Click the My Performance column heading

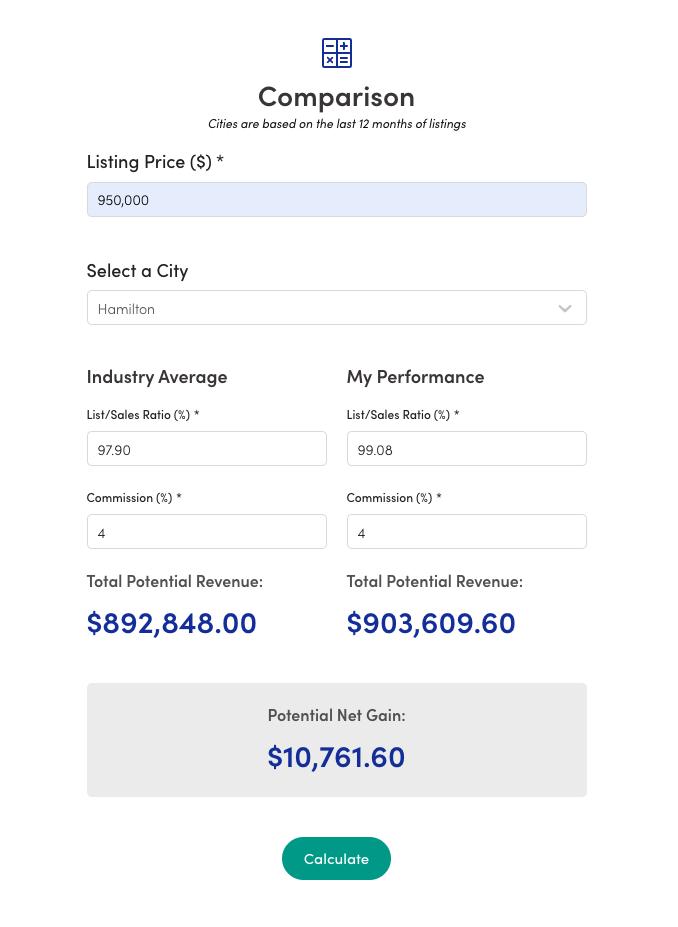pyautogui.click(x=415, y=376)
